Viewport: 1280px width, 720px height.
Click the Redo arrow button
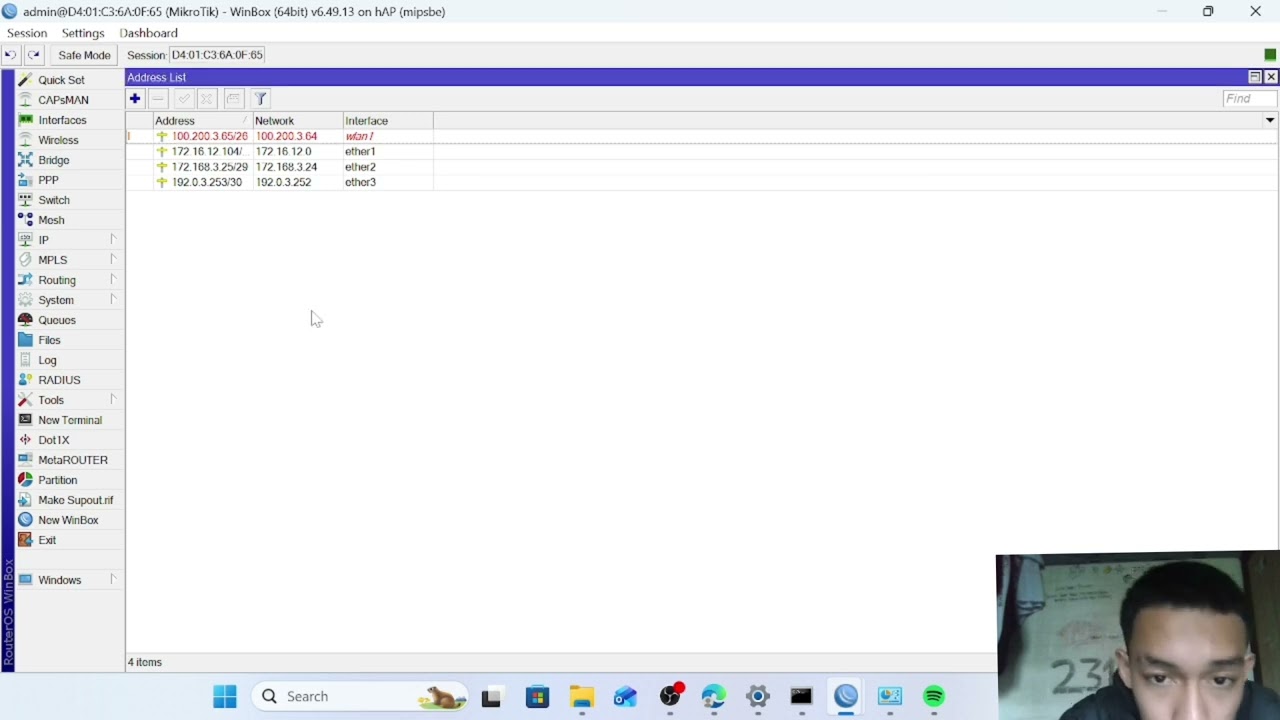(33, 55)
